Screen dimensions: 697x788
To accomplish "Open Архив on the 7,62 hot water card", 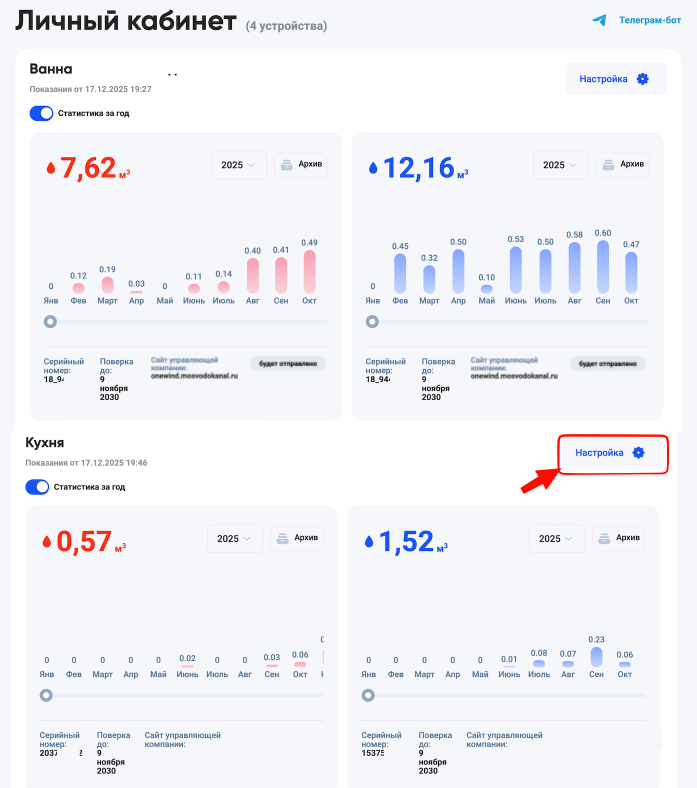I will coord(301,165).
